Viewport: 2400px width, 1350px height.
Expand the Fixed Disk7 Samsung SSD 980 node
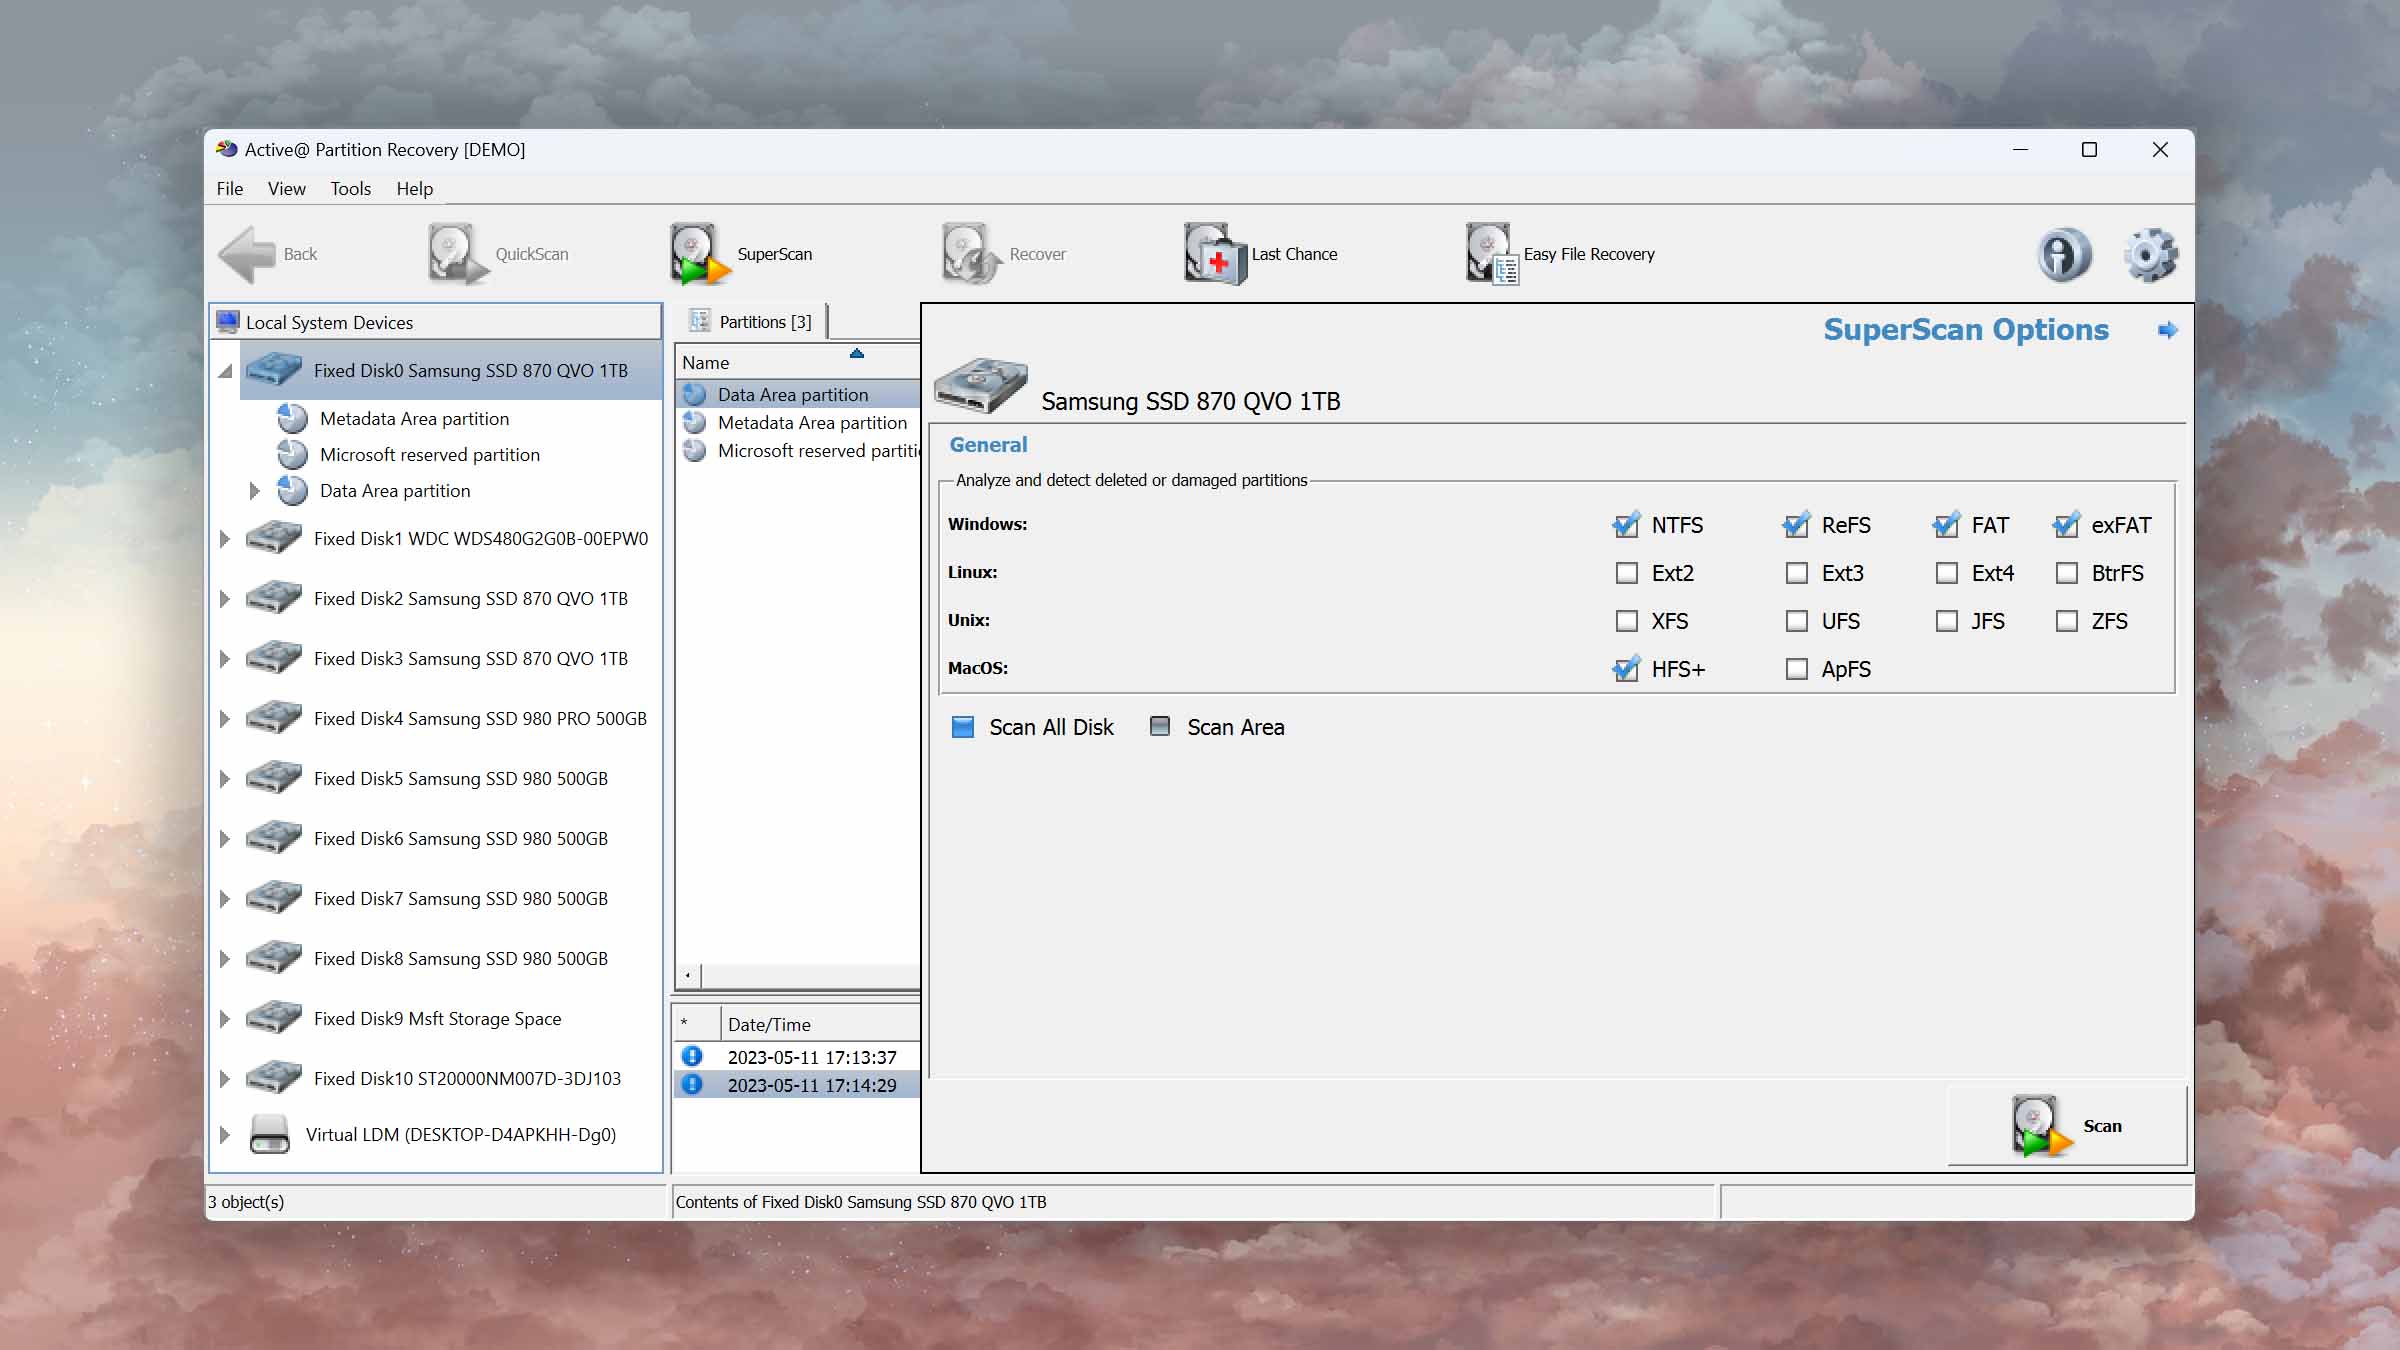tap(225, 898)
